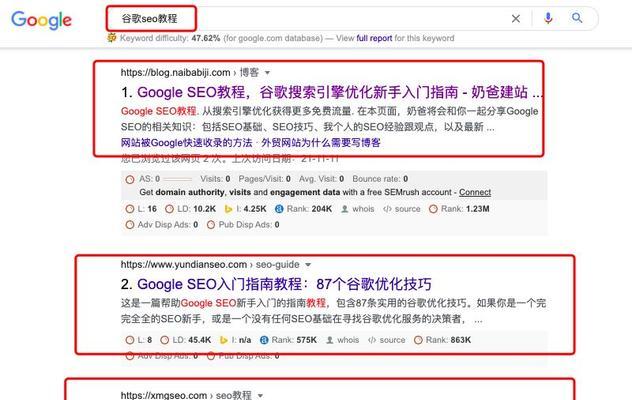The image size is (632, 400).
Task: Click the Google logo
Action: tap(41, 20)
